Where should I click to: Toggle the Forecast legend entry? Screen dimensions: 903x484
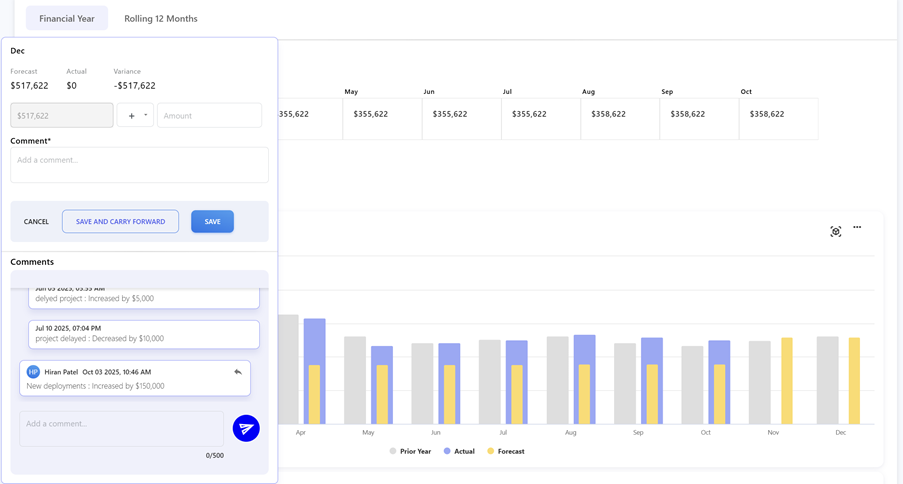[x=506, y=451]
